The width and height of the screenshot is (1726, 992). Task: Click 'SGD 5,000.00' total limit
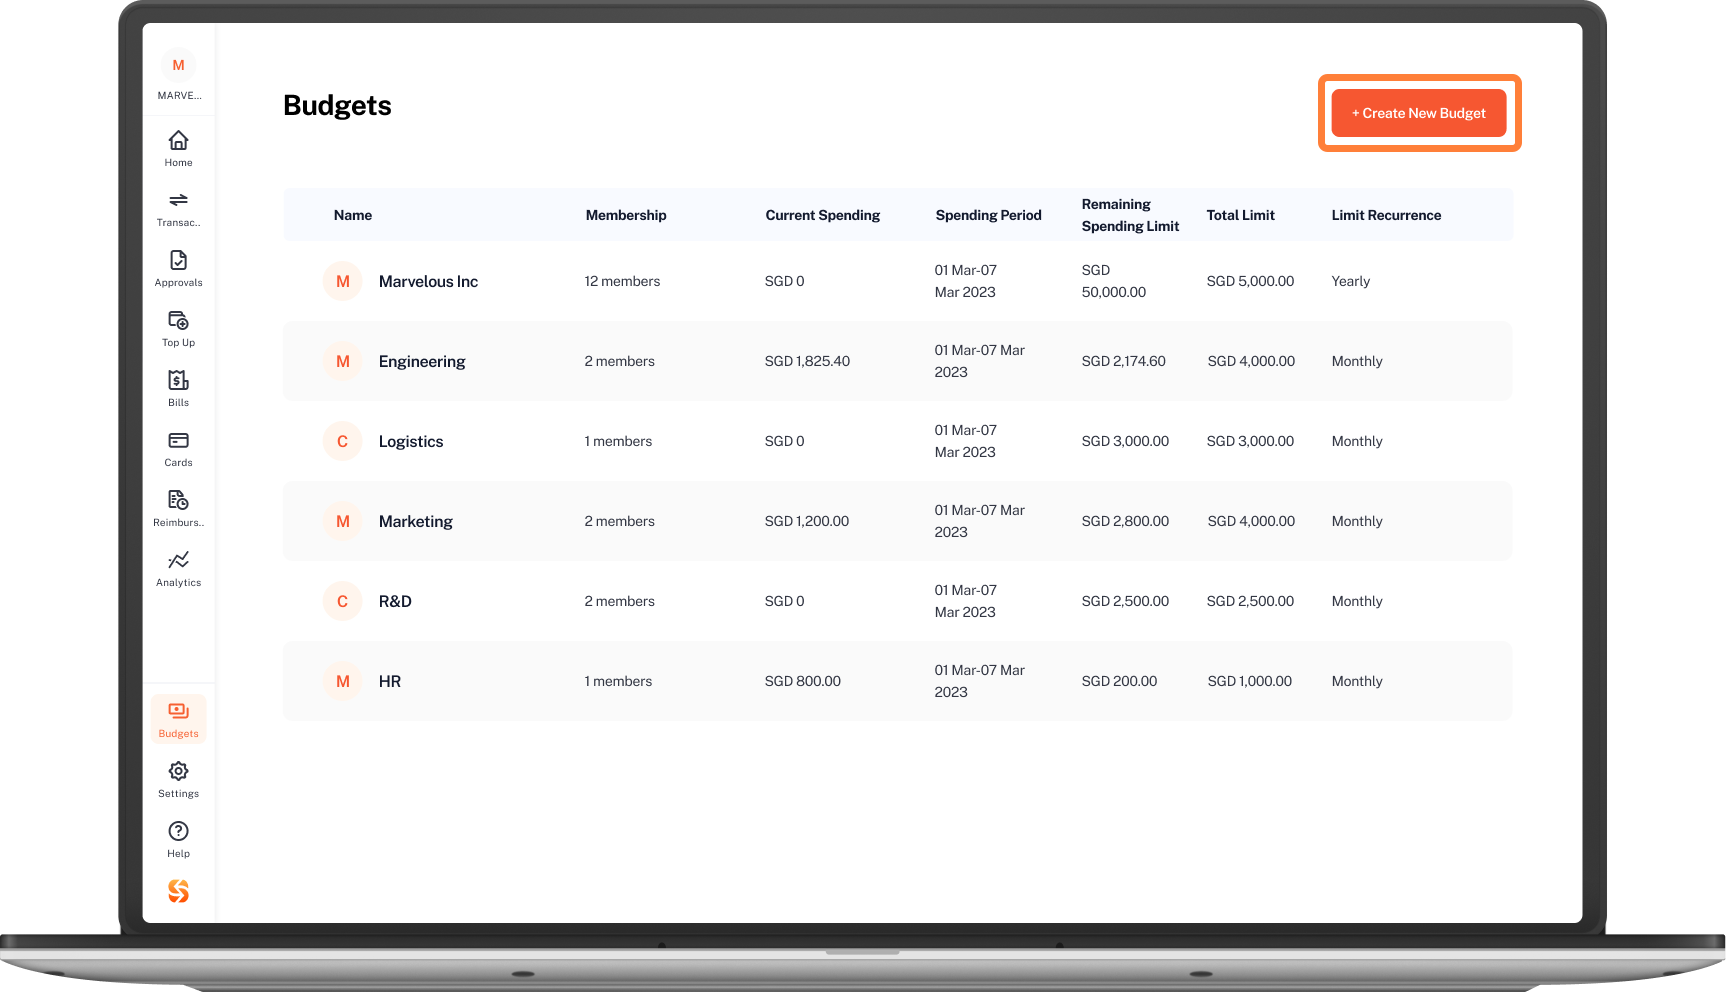(1250, 281)
